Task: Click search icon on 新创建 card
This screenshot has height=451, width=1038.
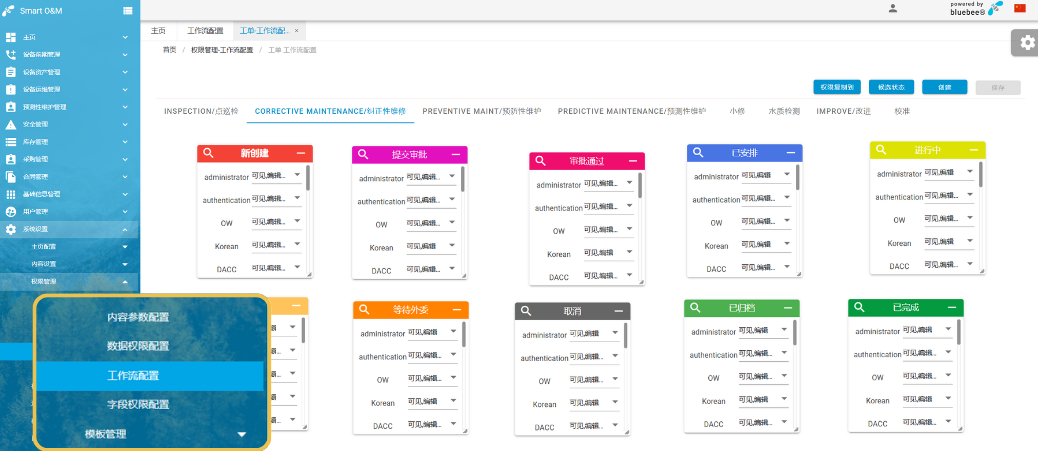Action: pyautogui.click(x=208, y=153)
